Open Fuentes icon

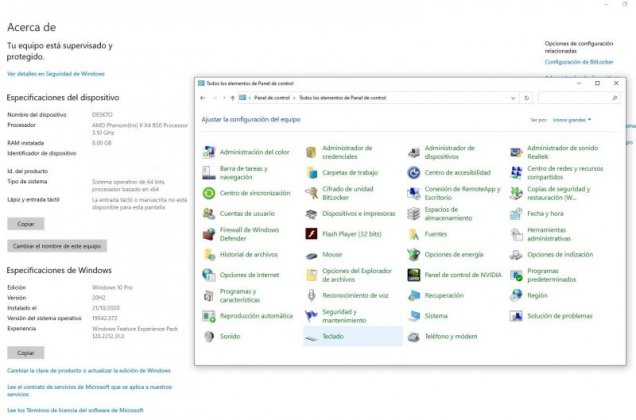point(414,234)
